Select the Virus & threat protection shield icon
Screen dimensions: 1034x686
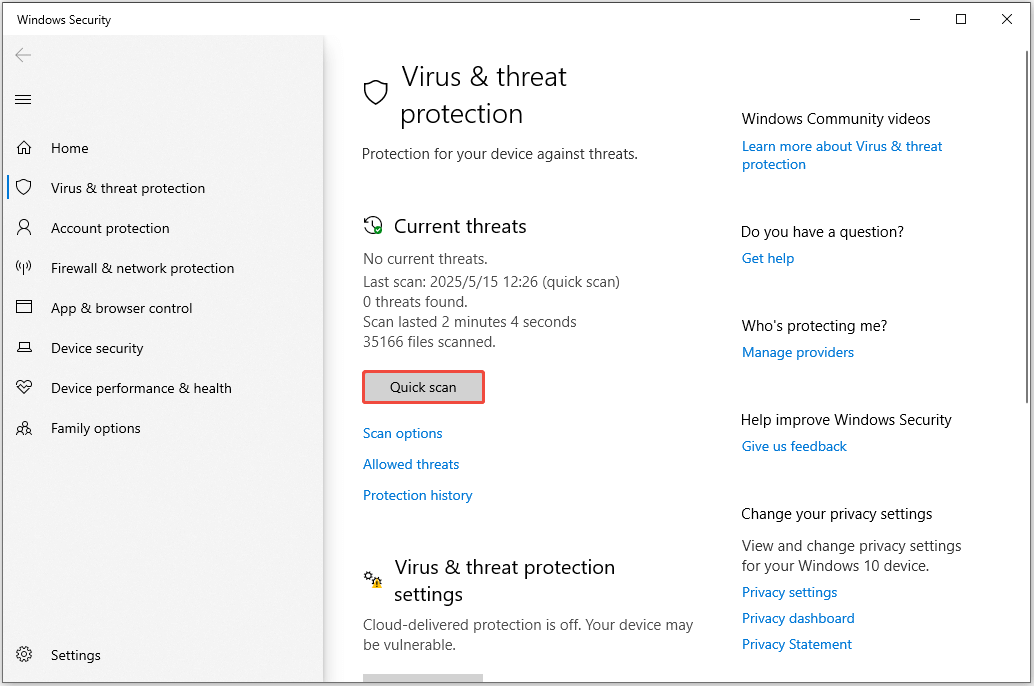[x=24, y=188]
